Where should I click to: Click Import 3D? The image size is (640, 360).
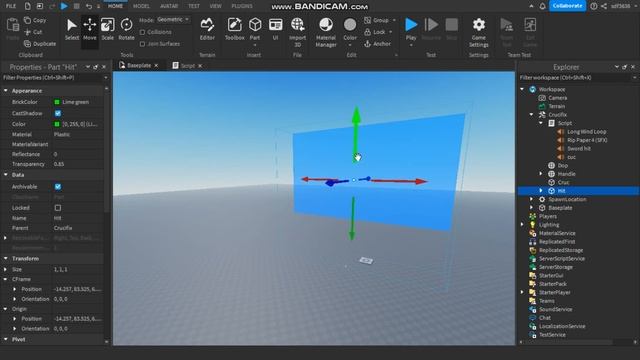[x=298, y=32]
